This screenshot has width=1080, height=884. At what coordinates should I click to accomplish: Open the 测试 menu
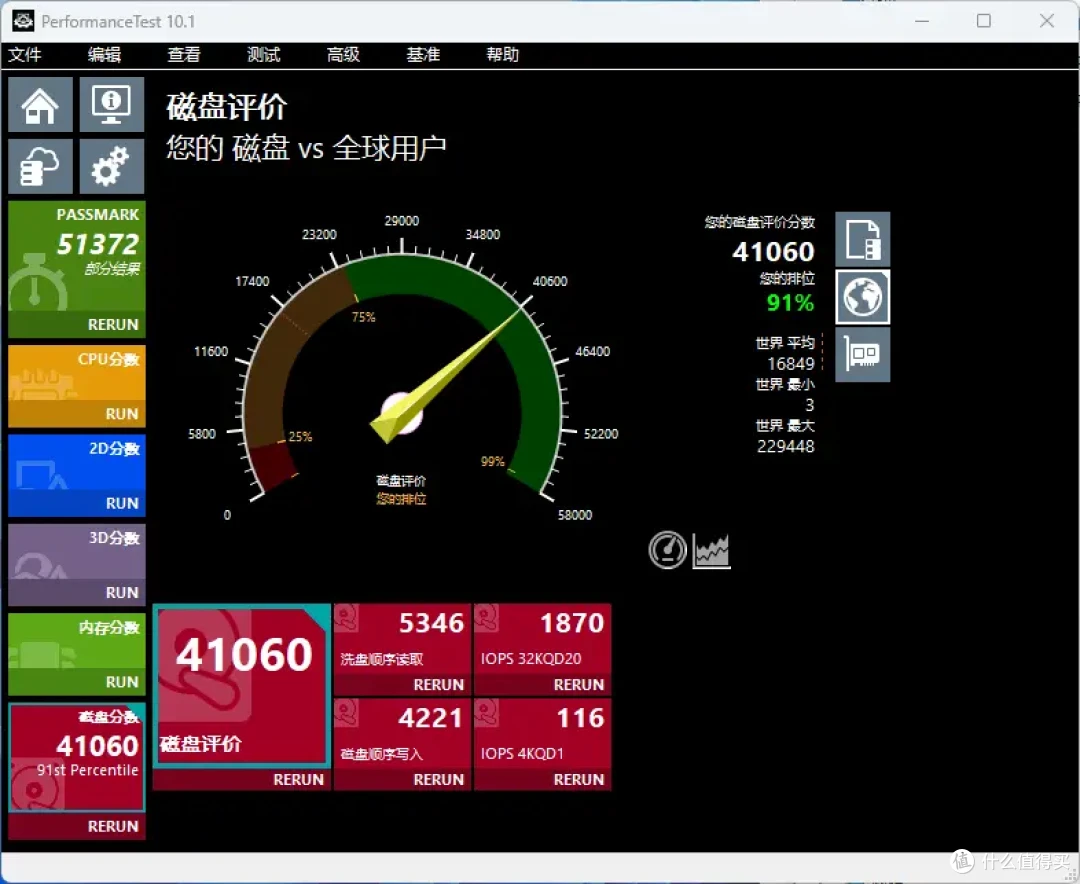coord(263,55)
